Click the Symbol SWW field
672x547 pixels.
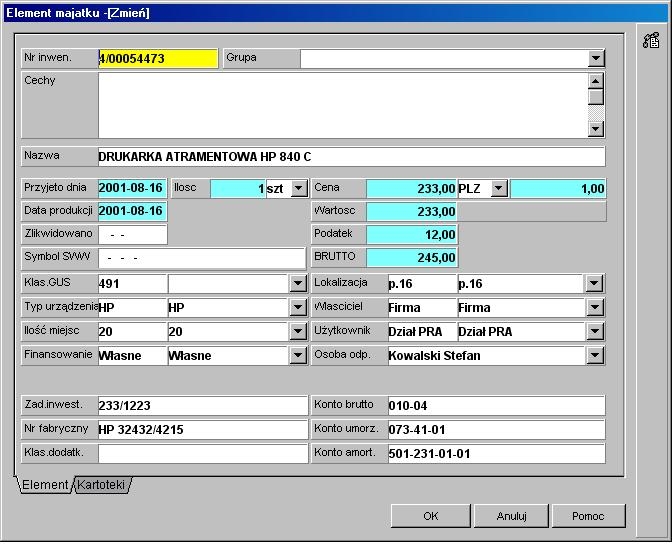[202, 258]
